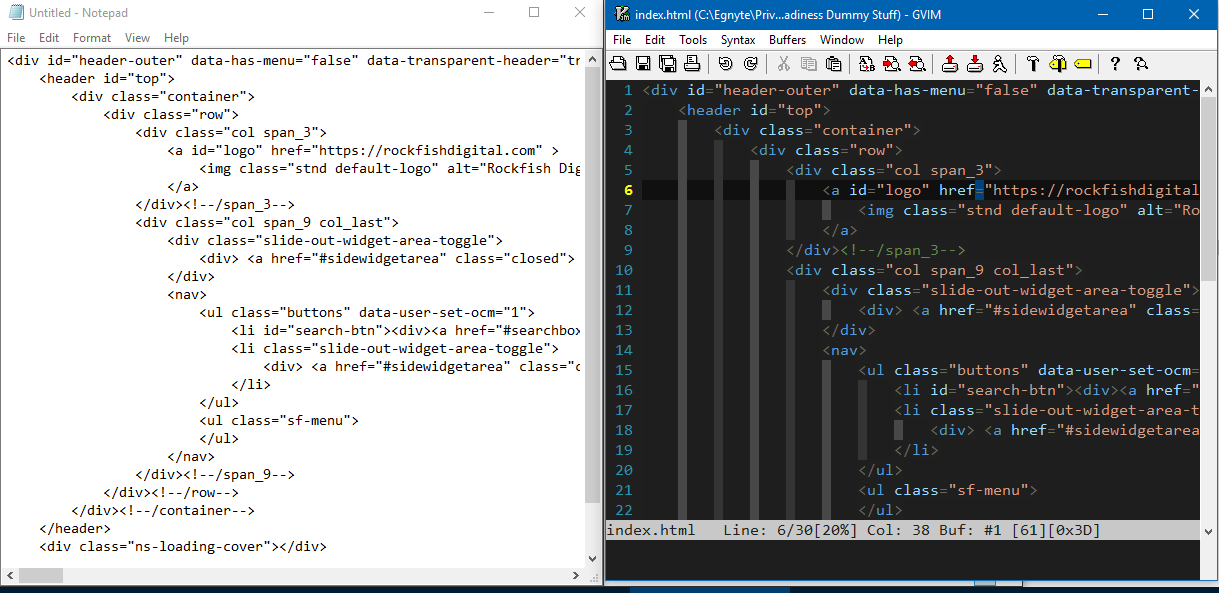Click the Load Session icon in GVIM
1219x593 pixels.
(x=950, y=64)
